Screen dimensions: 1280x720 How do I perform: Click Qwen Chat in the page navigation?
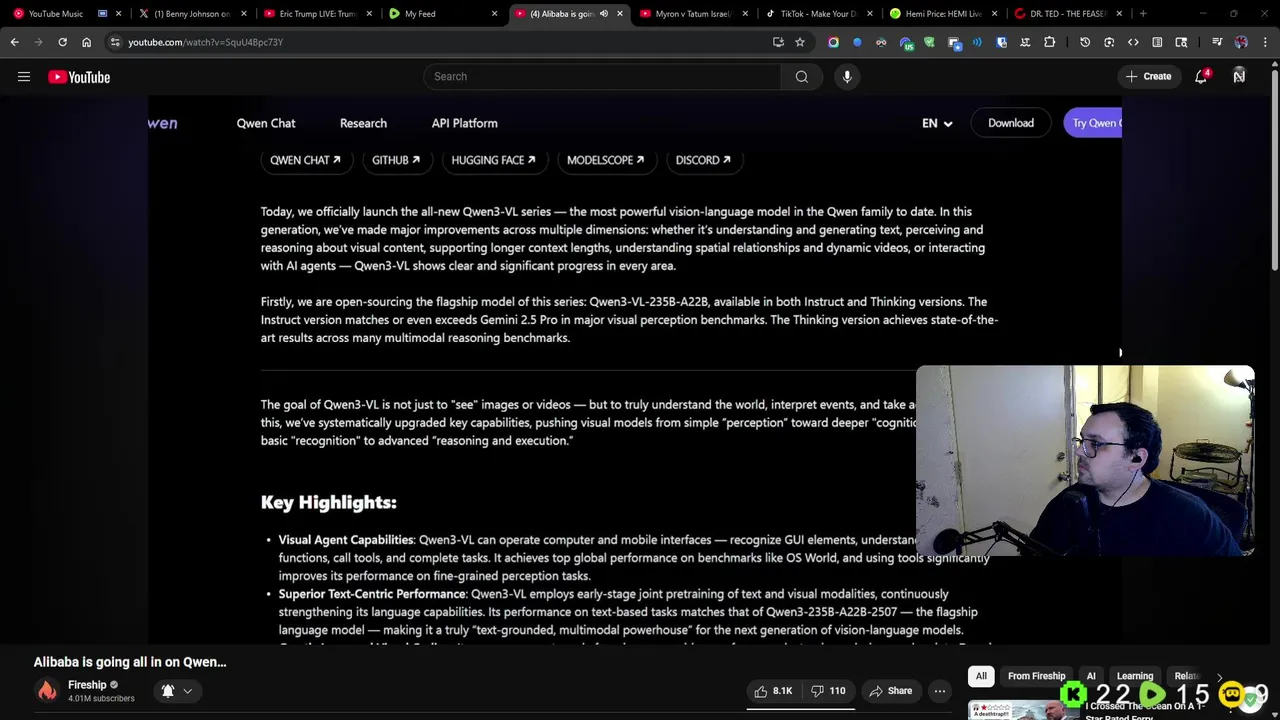266,123
